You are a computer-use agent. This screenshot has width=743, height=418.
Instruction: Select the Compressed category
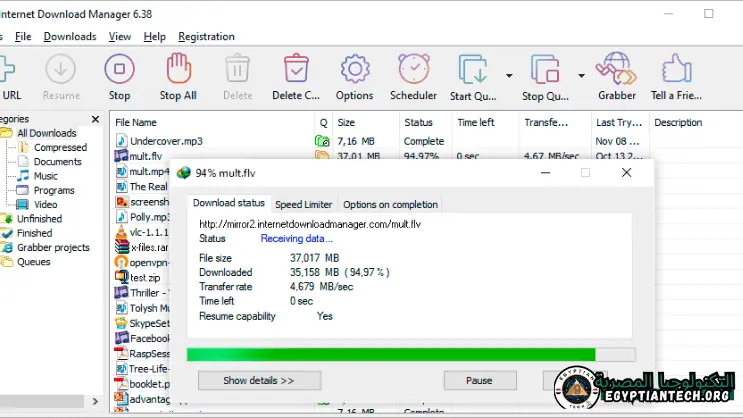point(60,147)
